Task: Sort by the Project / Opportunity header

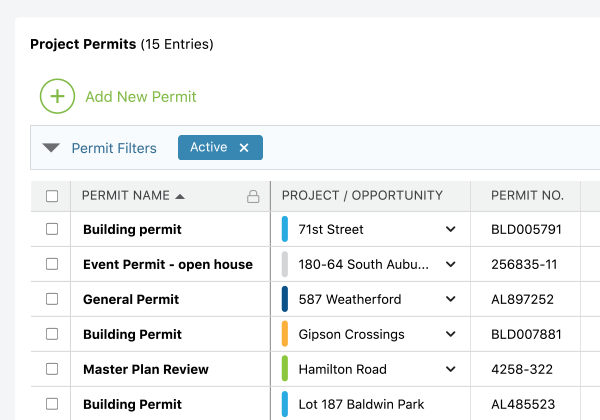Action: tap(362, 195)
